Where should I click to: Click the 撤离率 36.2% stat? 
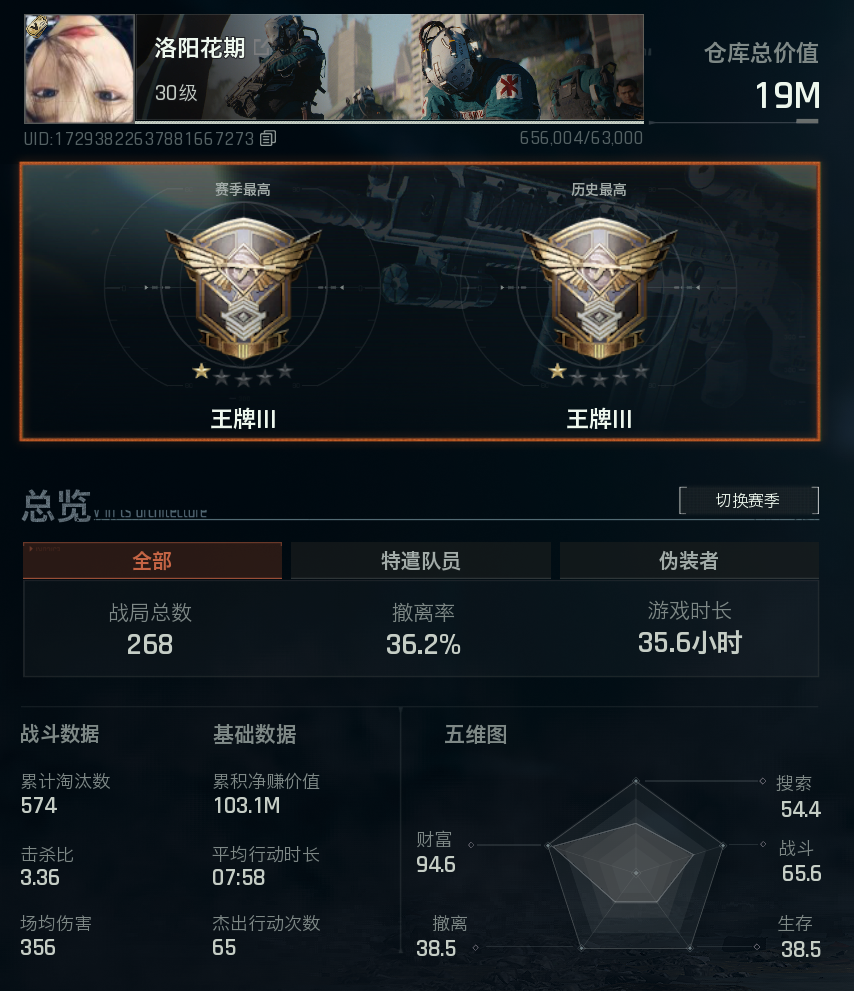point(423,629)
